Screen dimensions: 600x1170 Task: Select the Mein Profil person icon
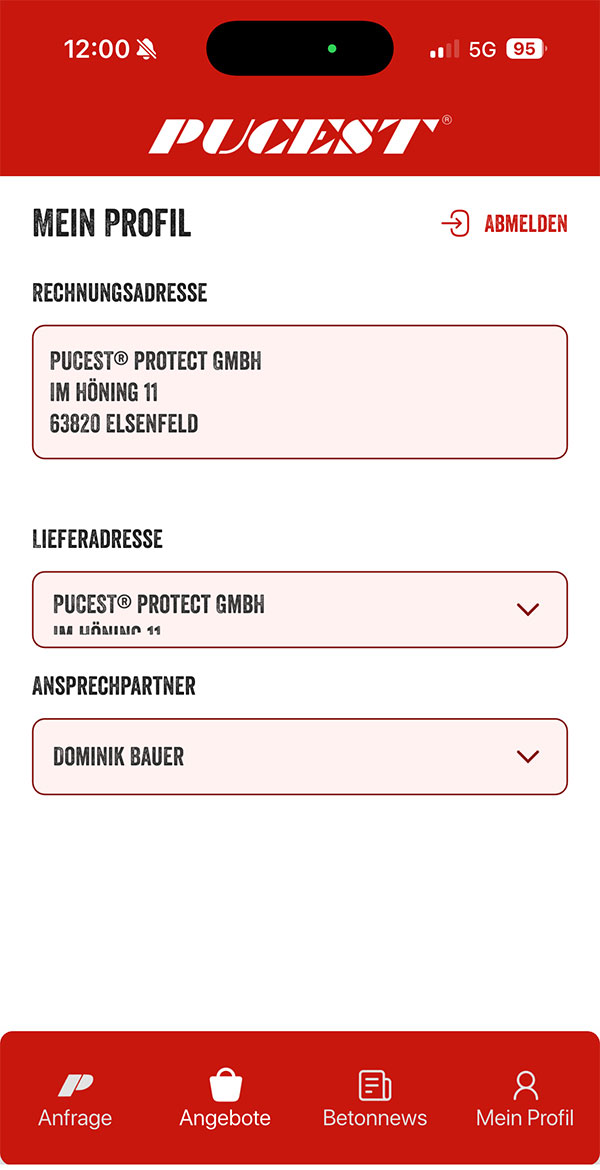pyautogui.click(x=525, y=1085)
